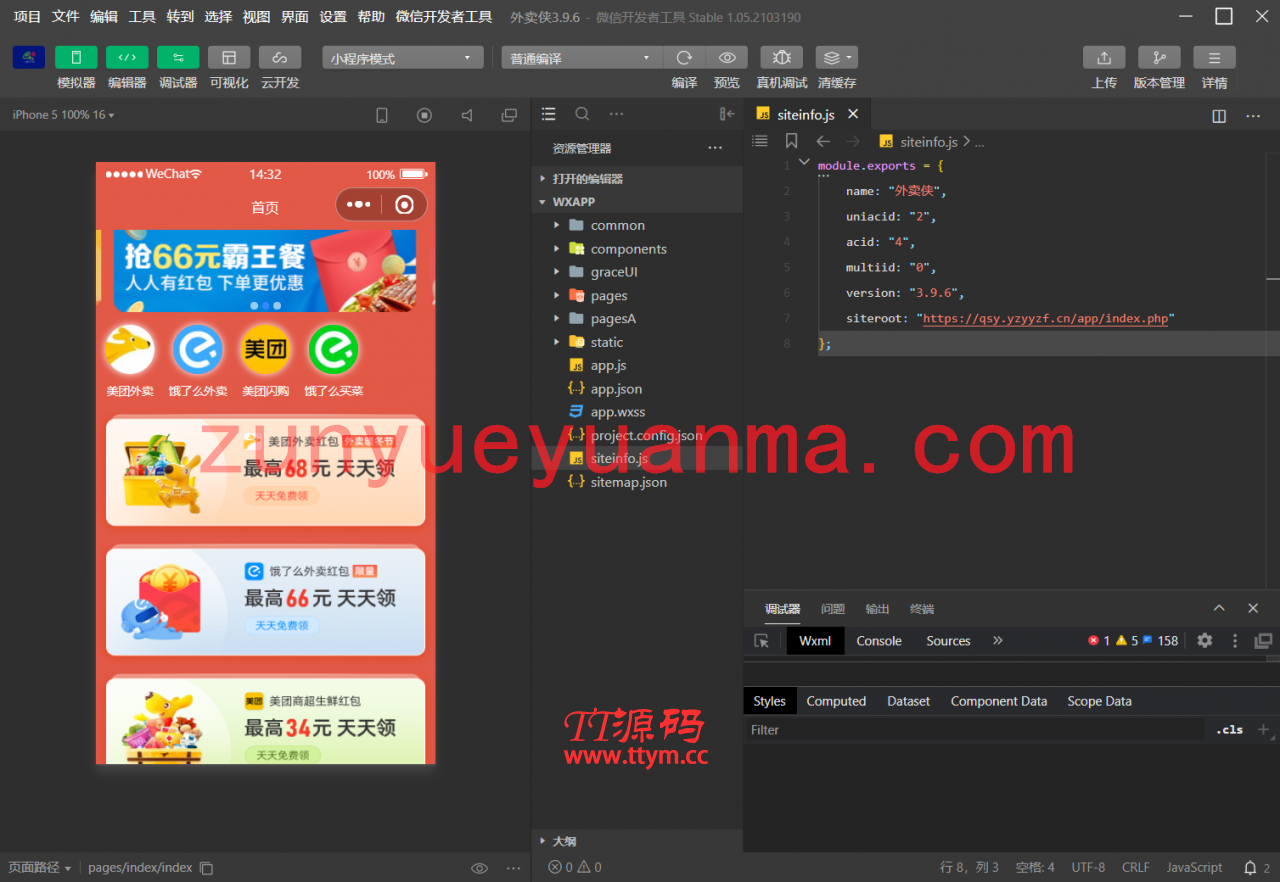Open the iPhone 5 device selector dropdown
This screenshot has height=882, width=1280.
point(63,115)
